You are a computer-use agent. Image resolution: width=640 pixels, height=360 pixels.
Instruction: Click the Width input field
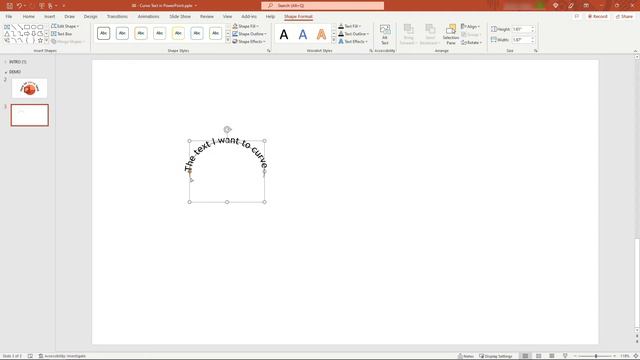521,40
